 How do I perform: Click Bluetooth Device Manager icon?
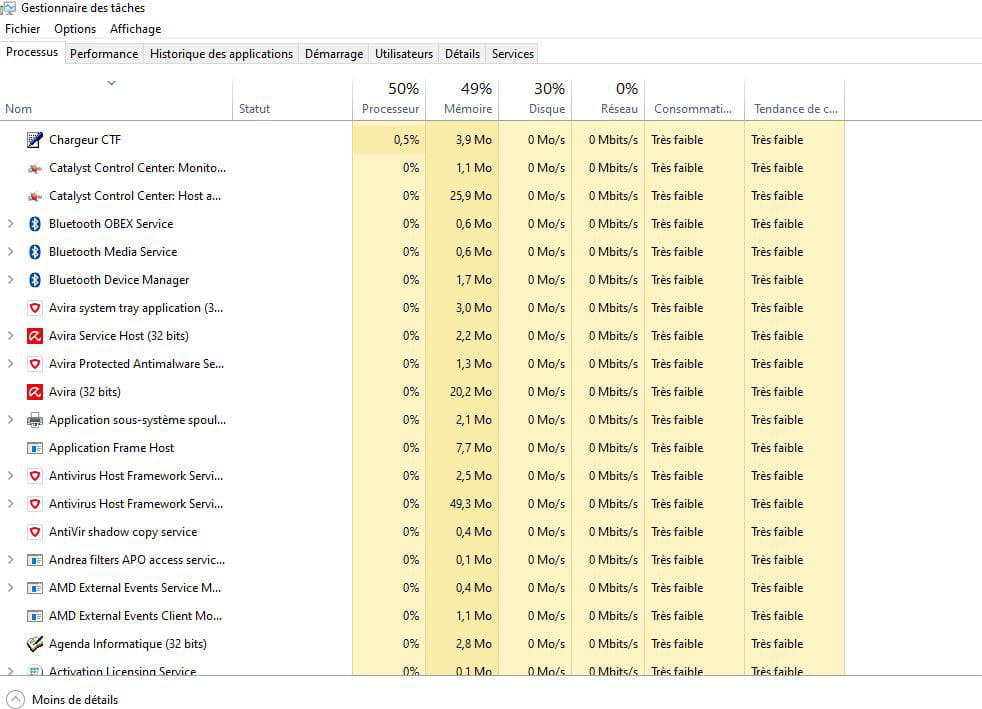pos(35,280)
